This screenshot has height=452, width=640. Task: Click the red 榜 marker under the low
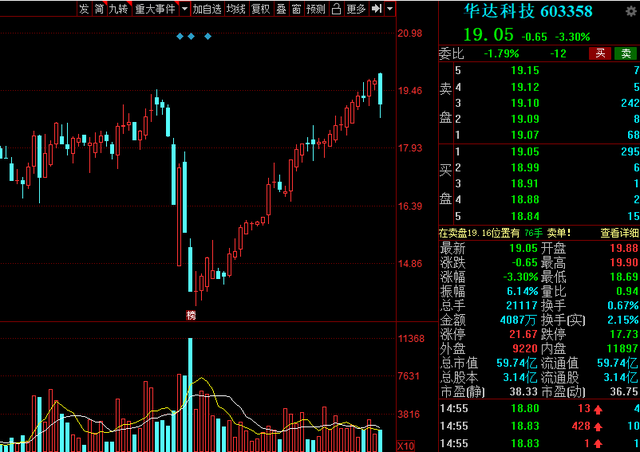pyautogui.click(x=191, y=315)
